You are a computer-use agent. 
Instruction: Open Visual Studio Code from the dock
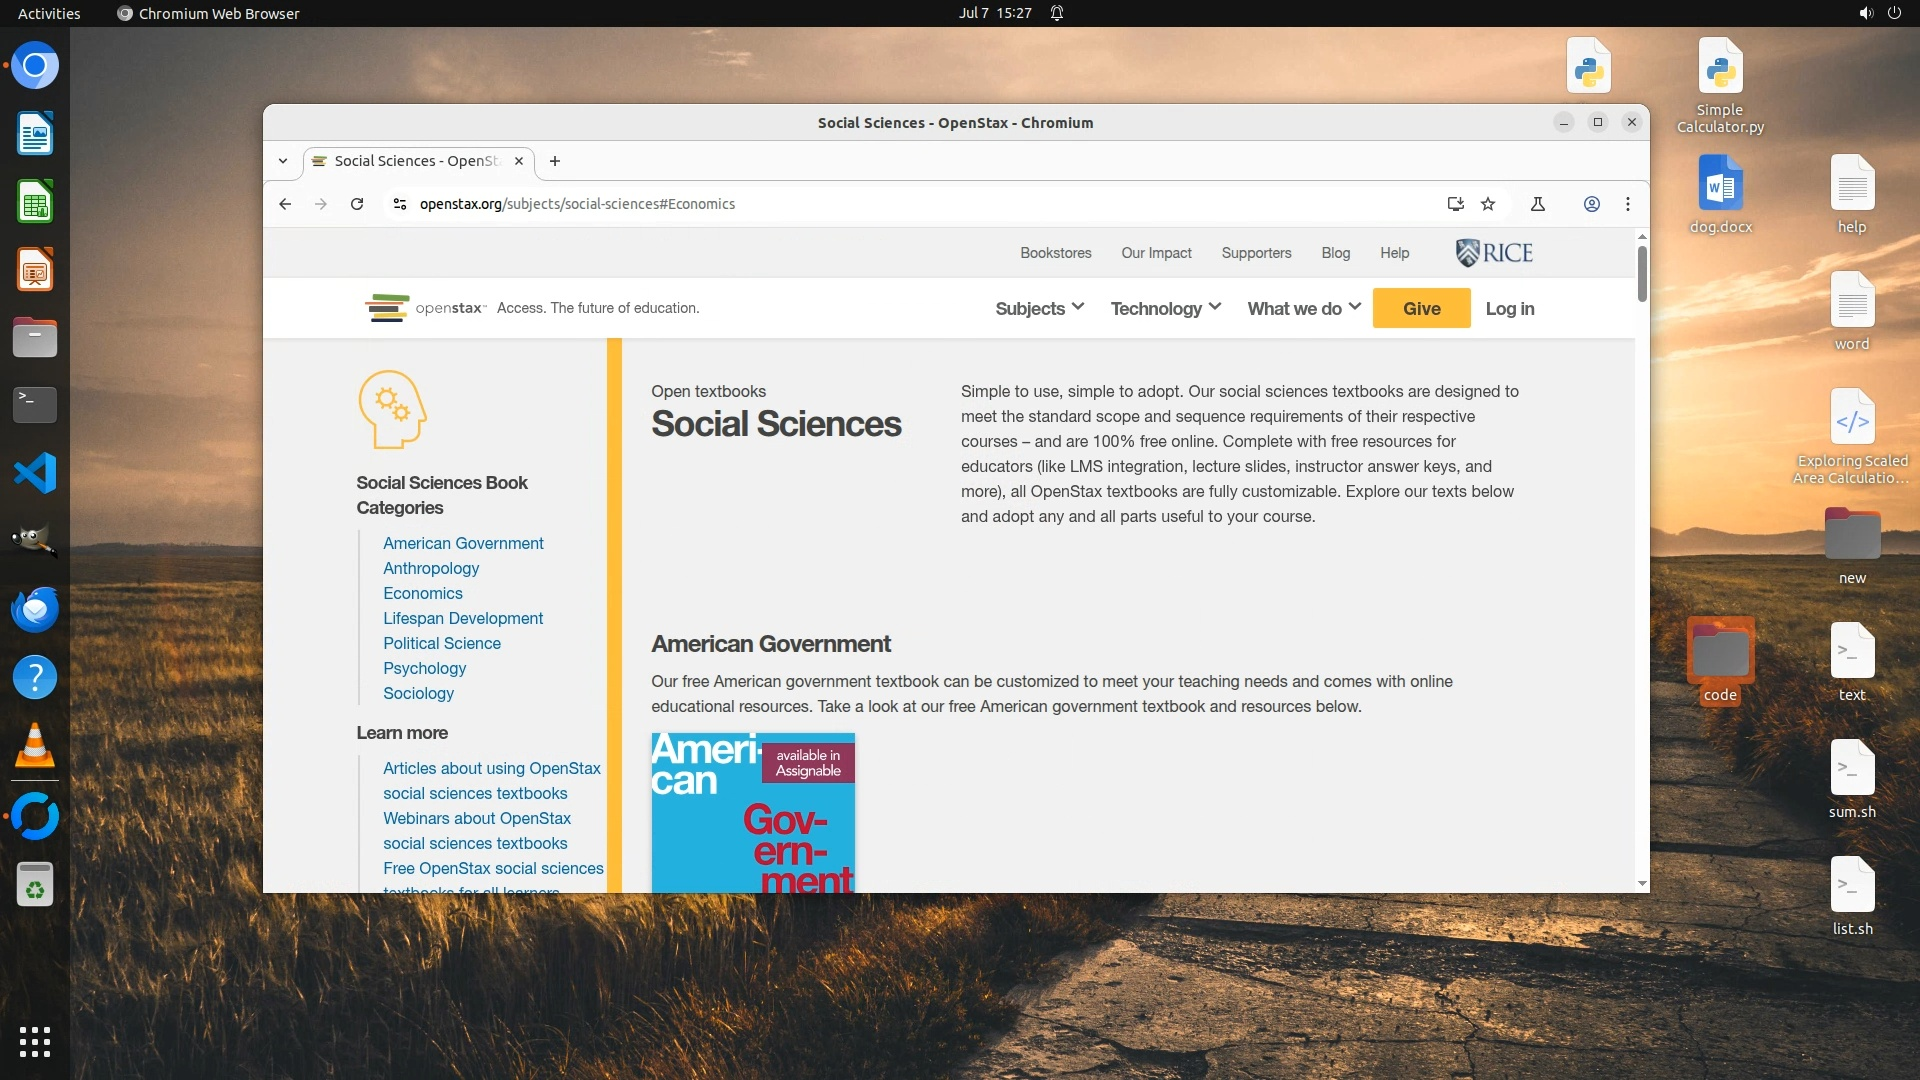pyautogui.click(x=35, y=473)
